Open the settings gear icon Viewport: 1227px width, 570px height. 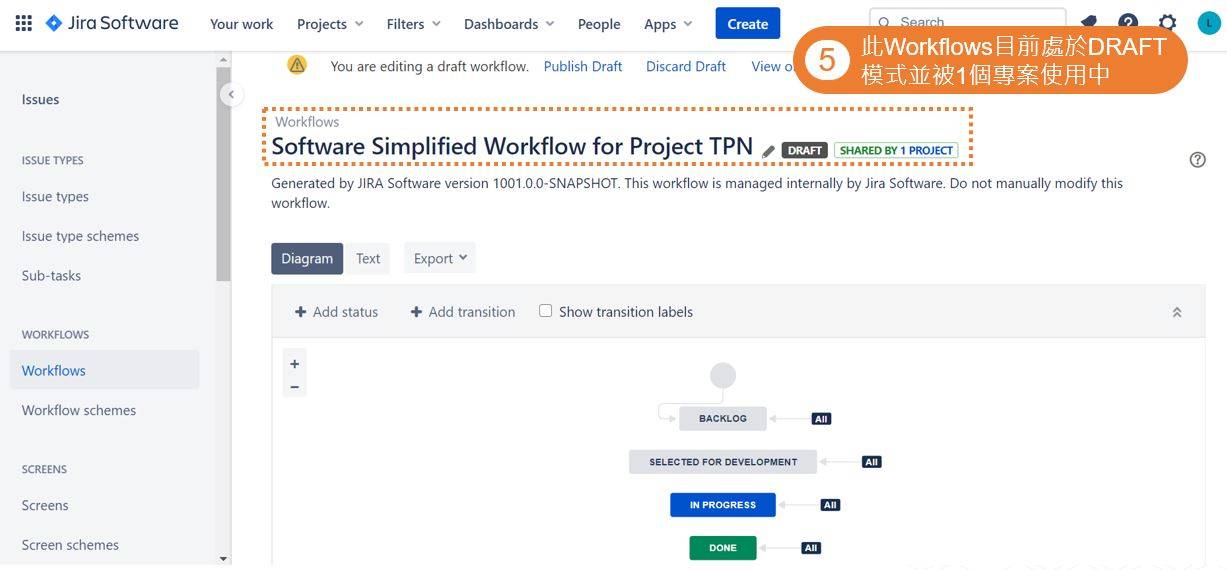1167,23
